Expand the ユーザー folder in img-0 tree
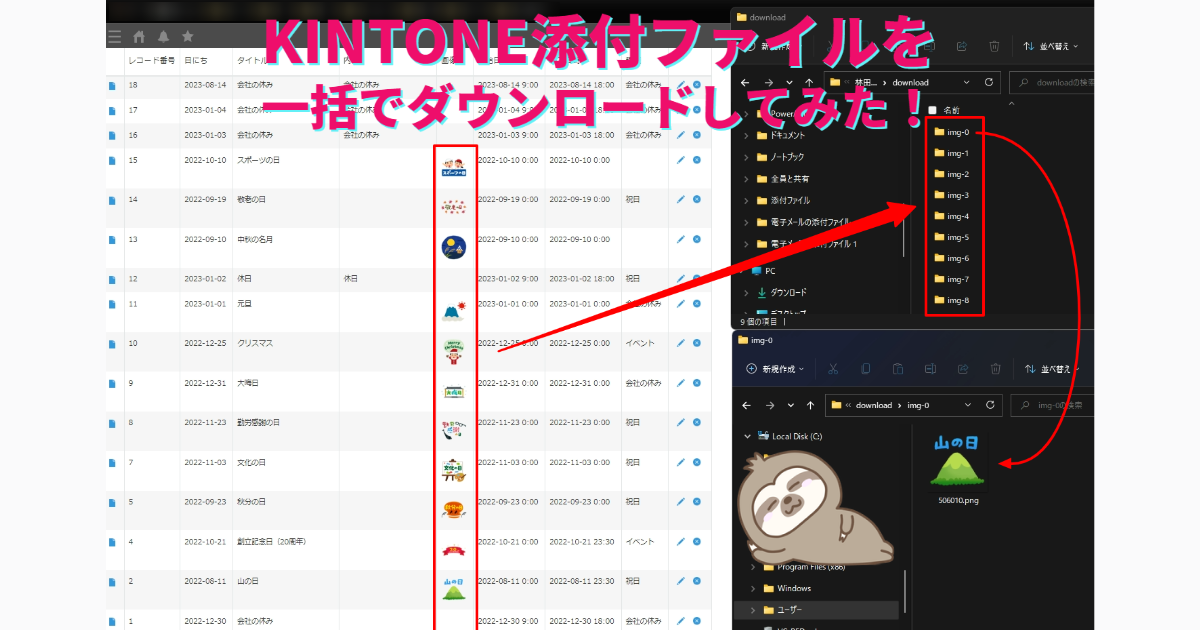 (x=754, y=609)
